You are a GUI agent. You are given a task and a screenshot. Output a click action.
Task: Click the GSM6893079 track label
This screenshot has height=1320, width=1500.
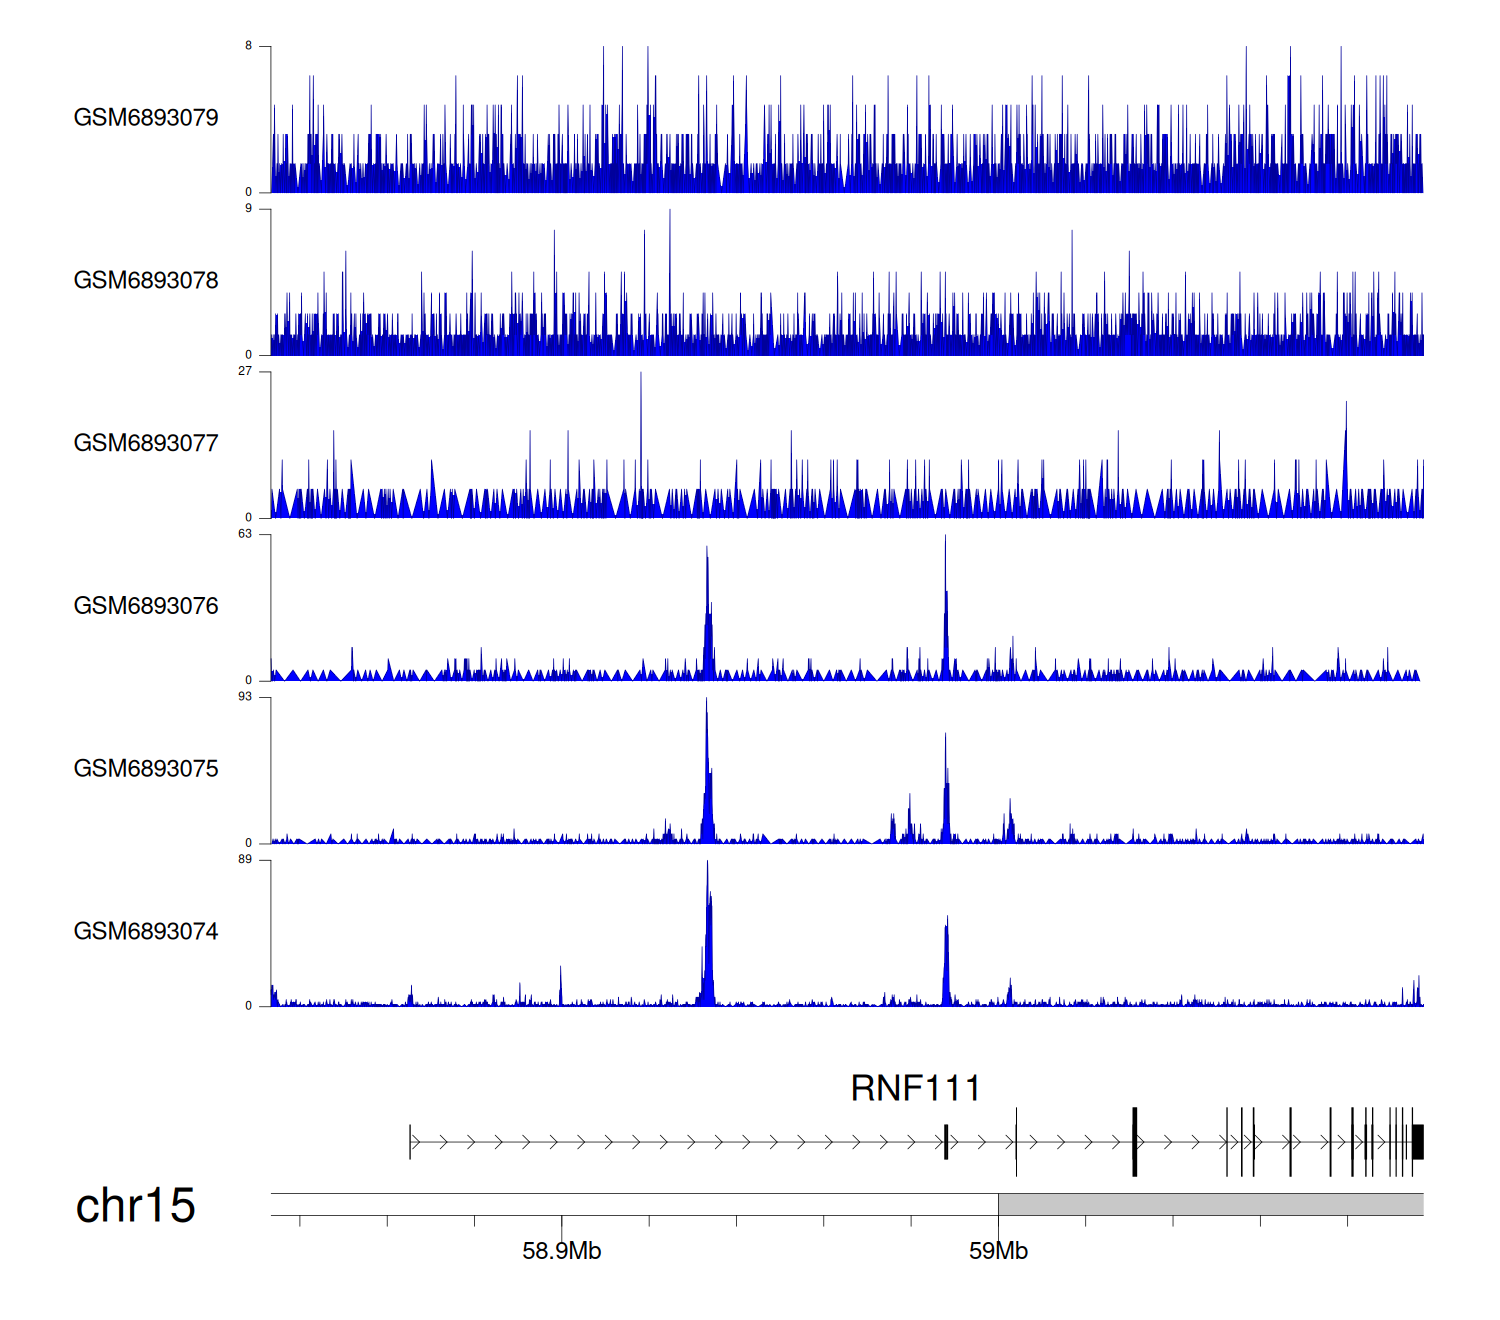click(146, 118)
